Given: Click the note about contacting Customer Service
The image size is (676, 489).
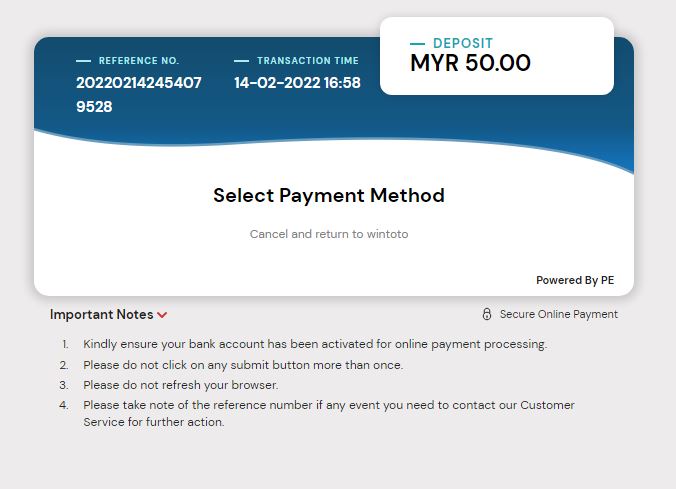Looking at the screenshot, I should [x=328, y=413].
